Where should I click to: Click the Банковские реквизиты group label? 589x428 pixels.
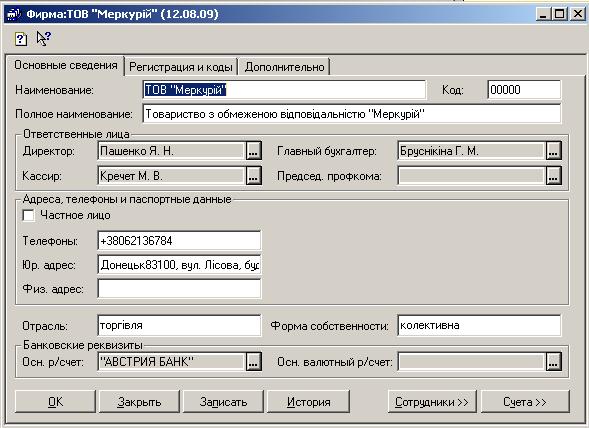(83, 345)
